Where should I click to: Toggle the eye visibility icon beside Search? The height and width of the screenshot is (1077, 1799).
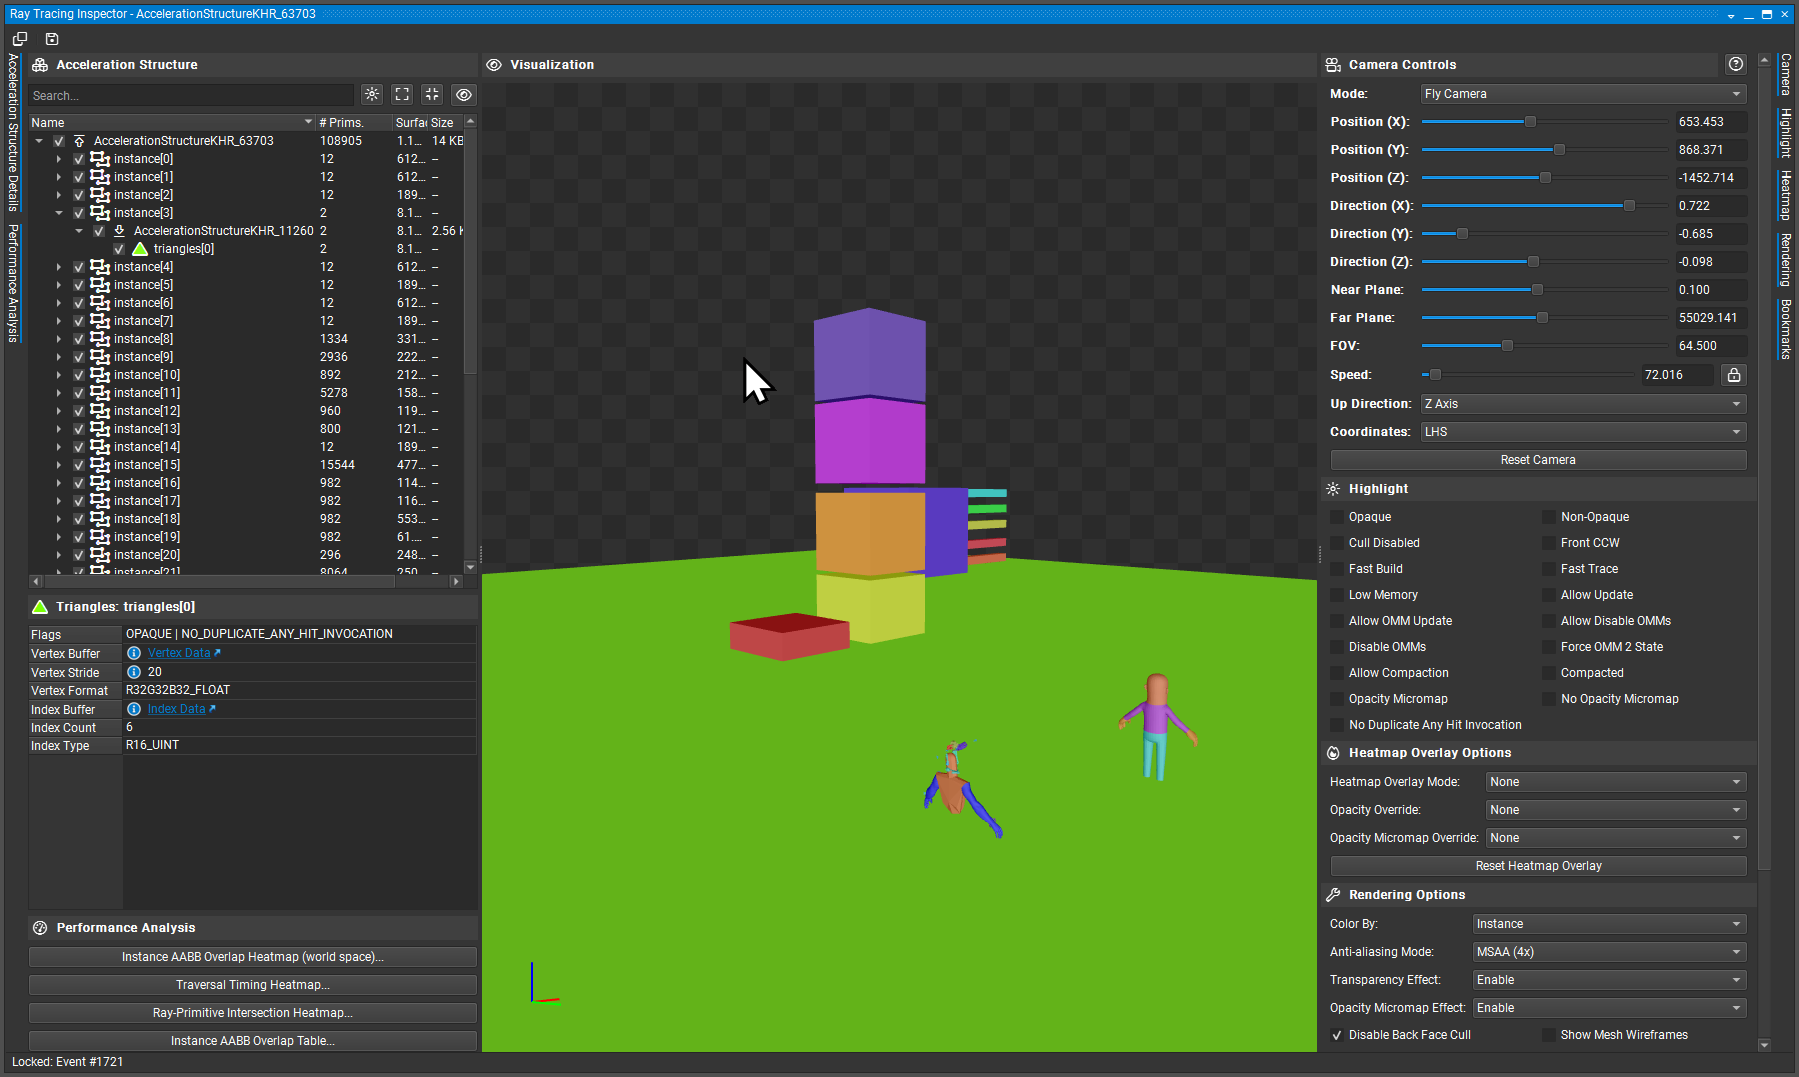(463, 95)
